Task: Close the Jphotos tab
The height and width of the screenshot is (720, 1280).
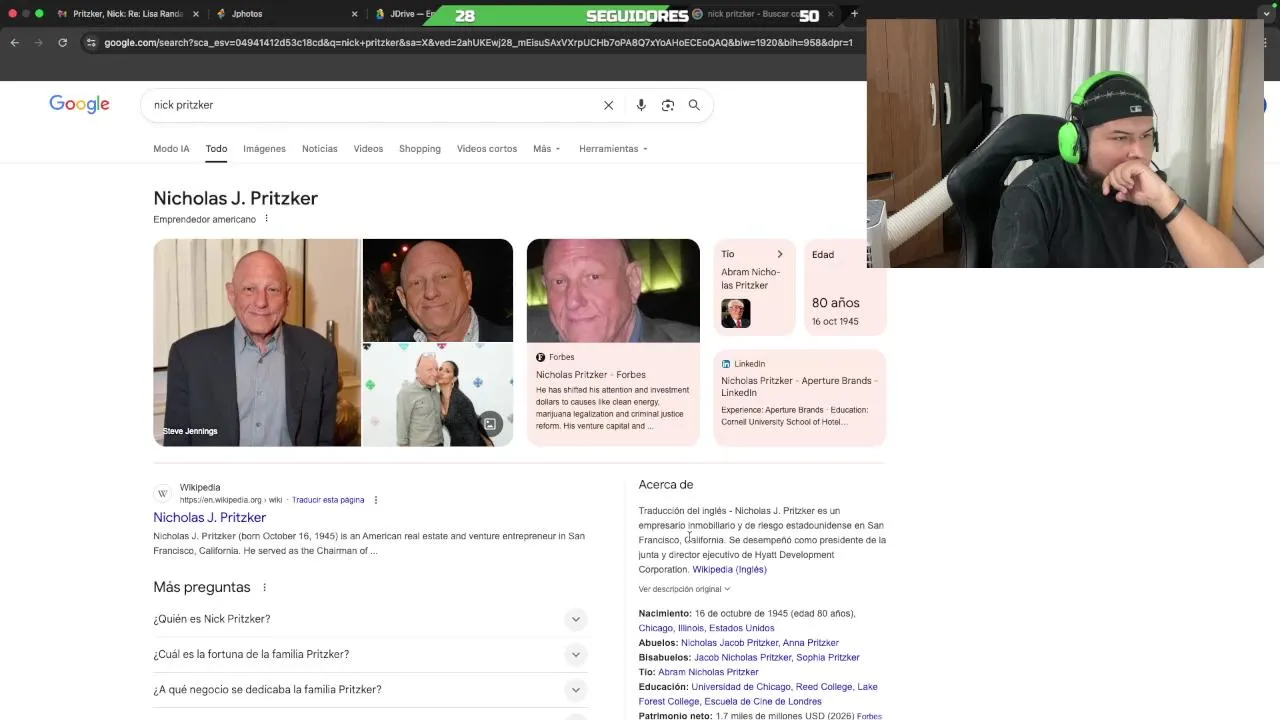Action: tap(354, 14)
